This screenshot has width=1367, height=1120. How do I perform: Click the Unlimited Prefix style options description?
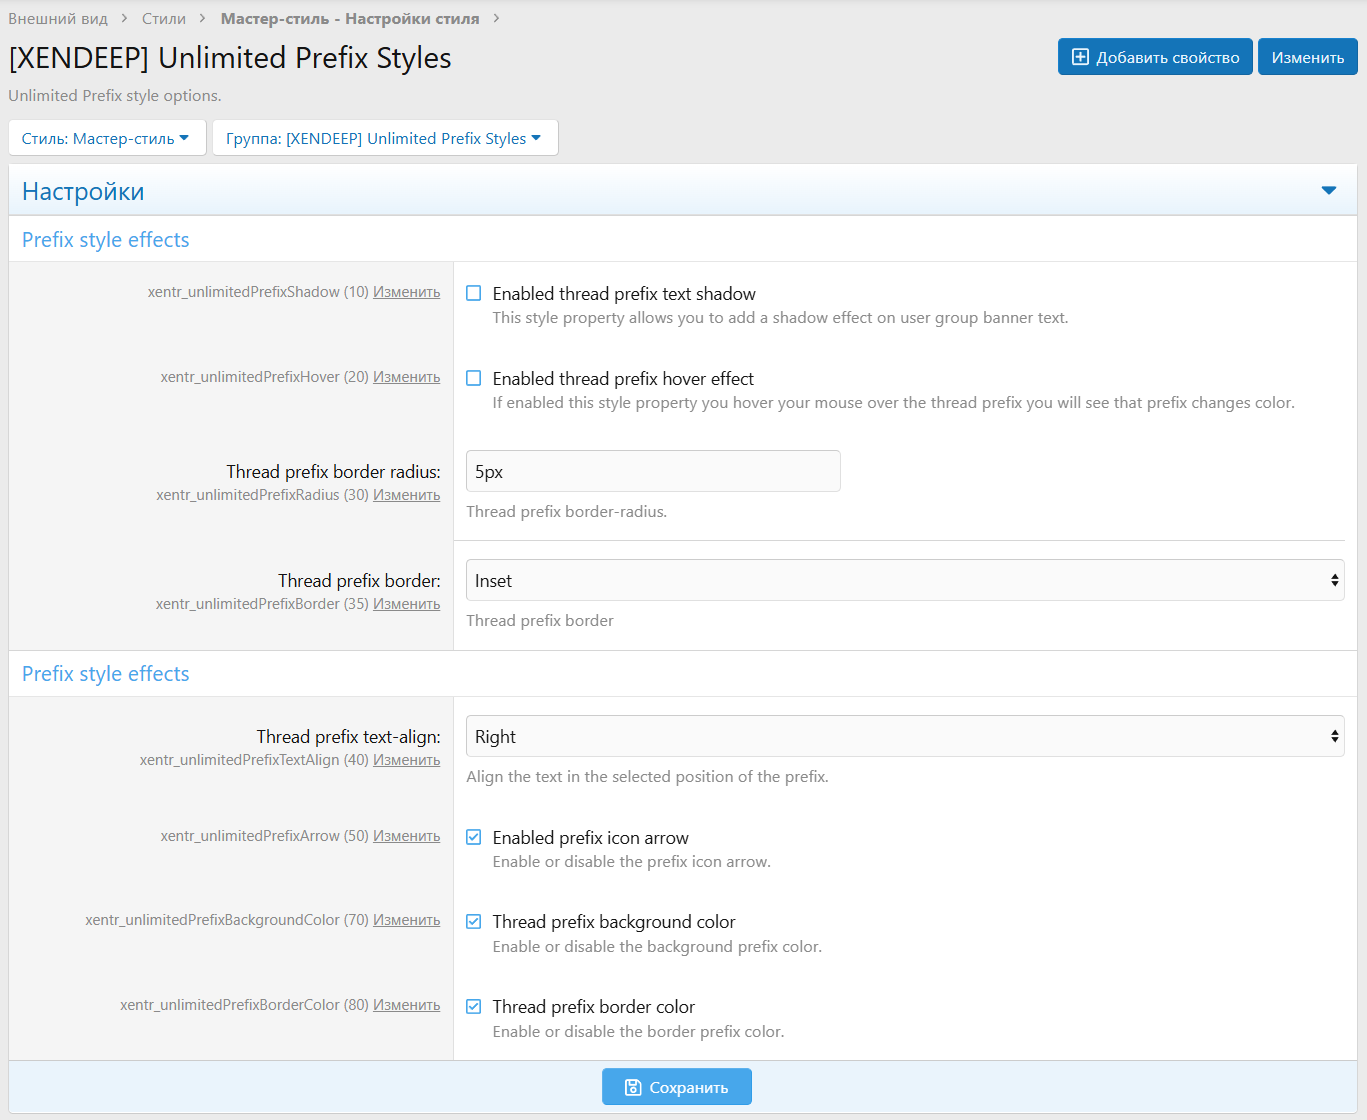click(x=115, y=96)
